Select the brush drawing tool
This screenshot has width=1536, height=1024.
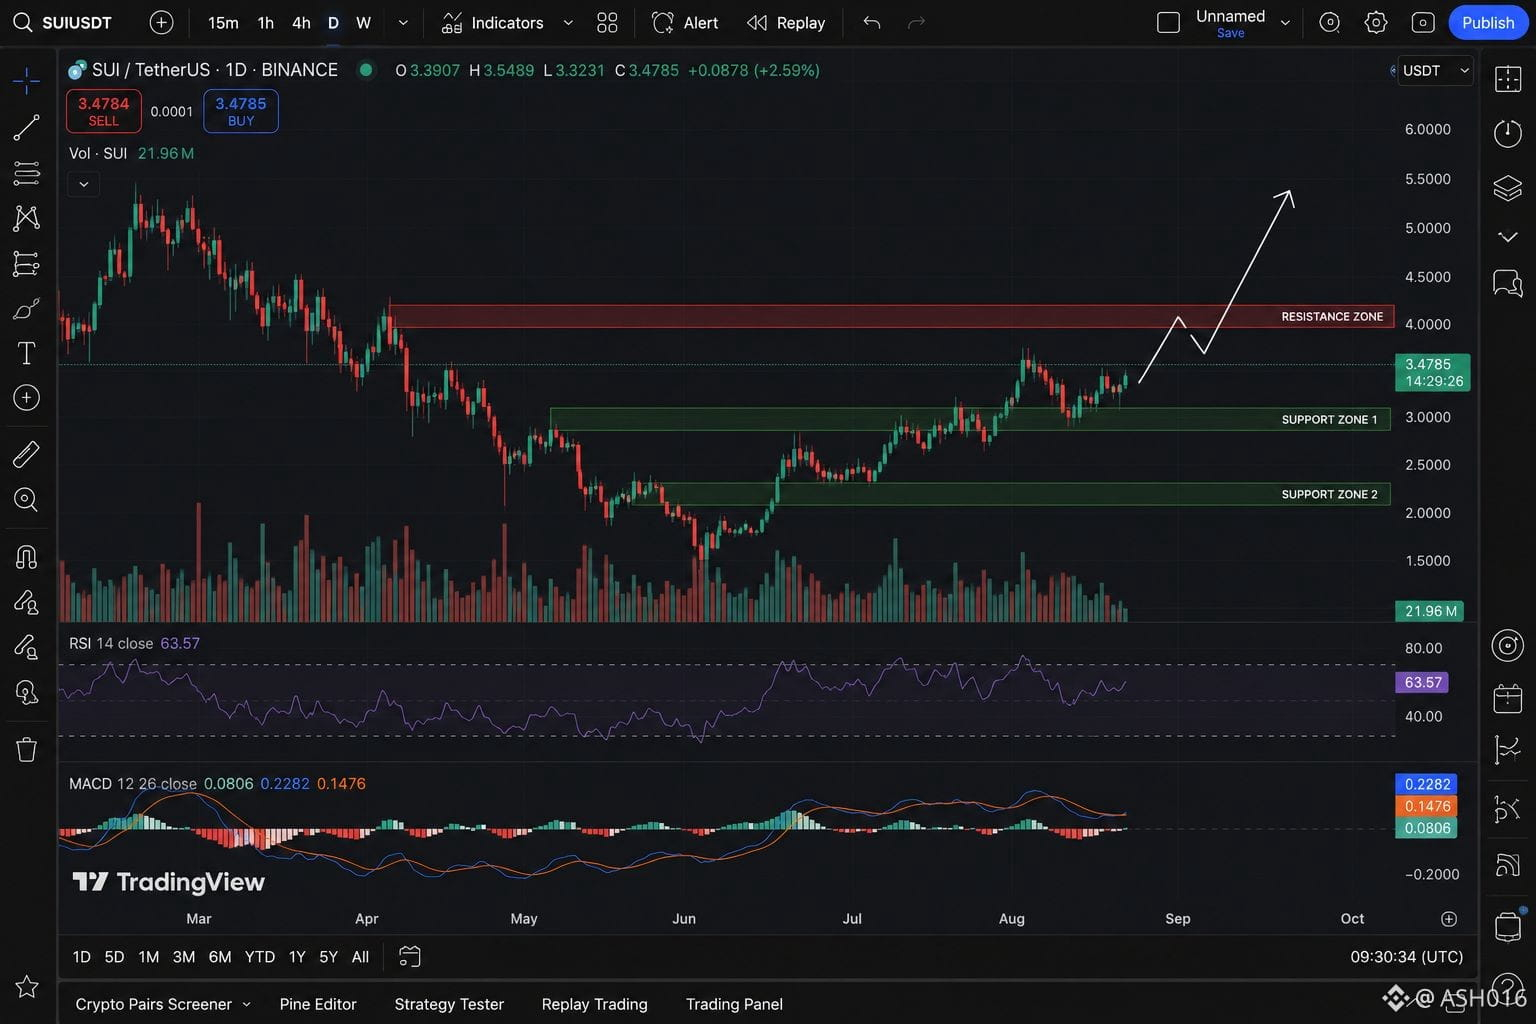[x=27, y=309]
